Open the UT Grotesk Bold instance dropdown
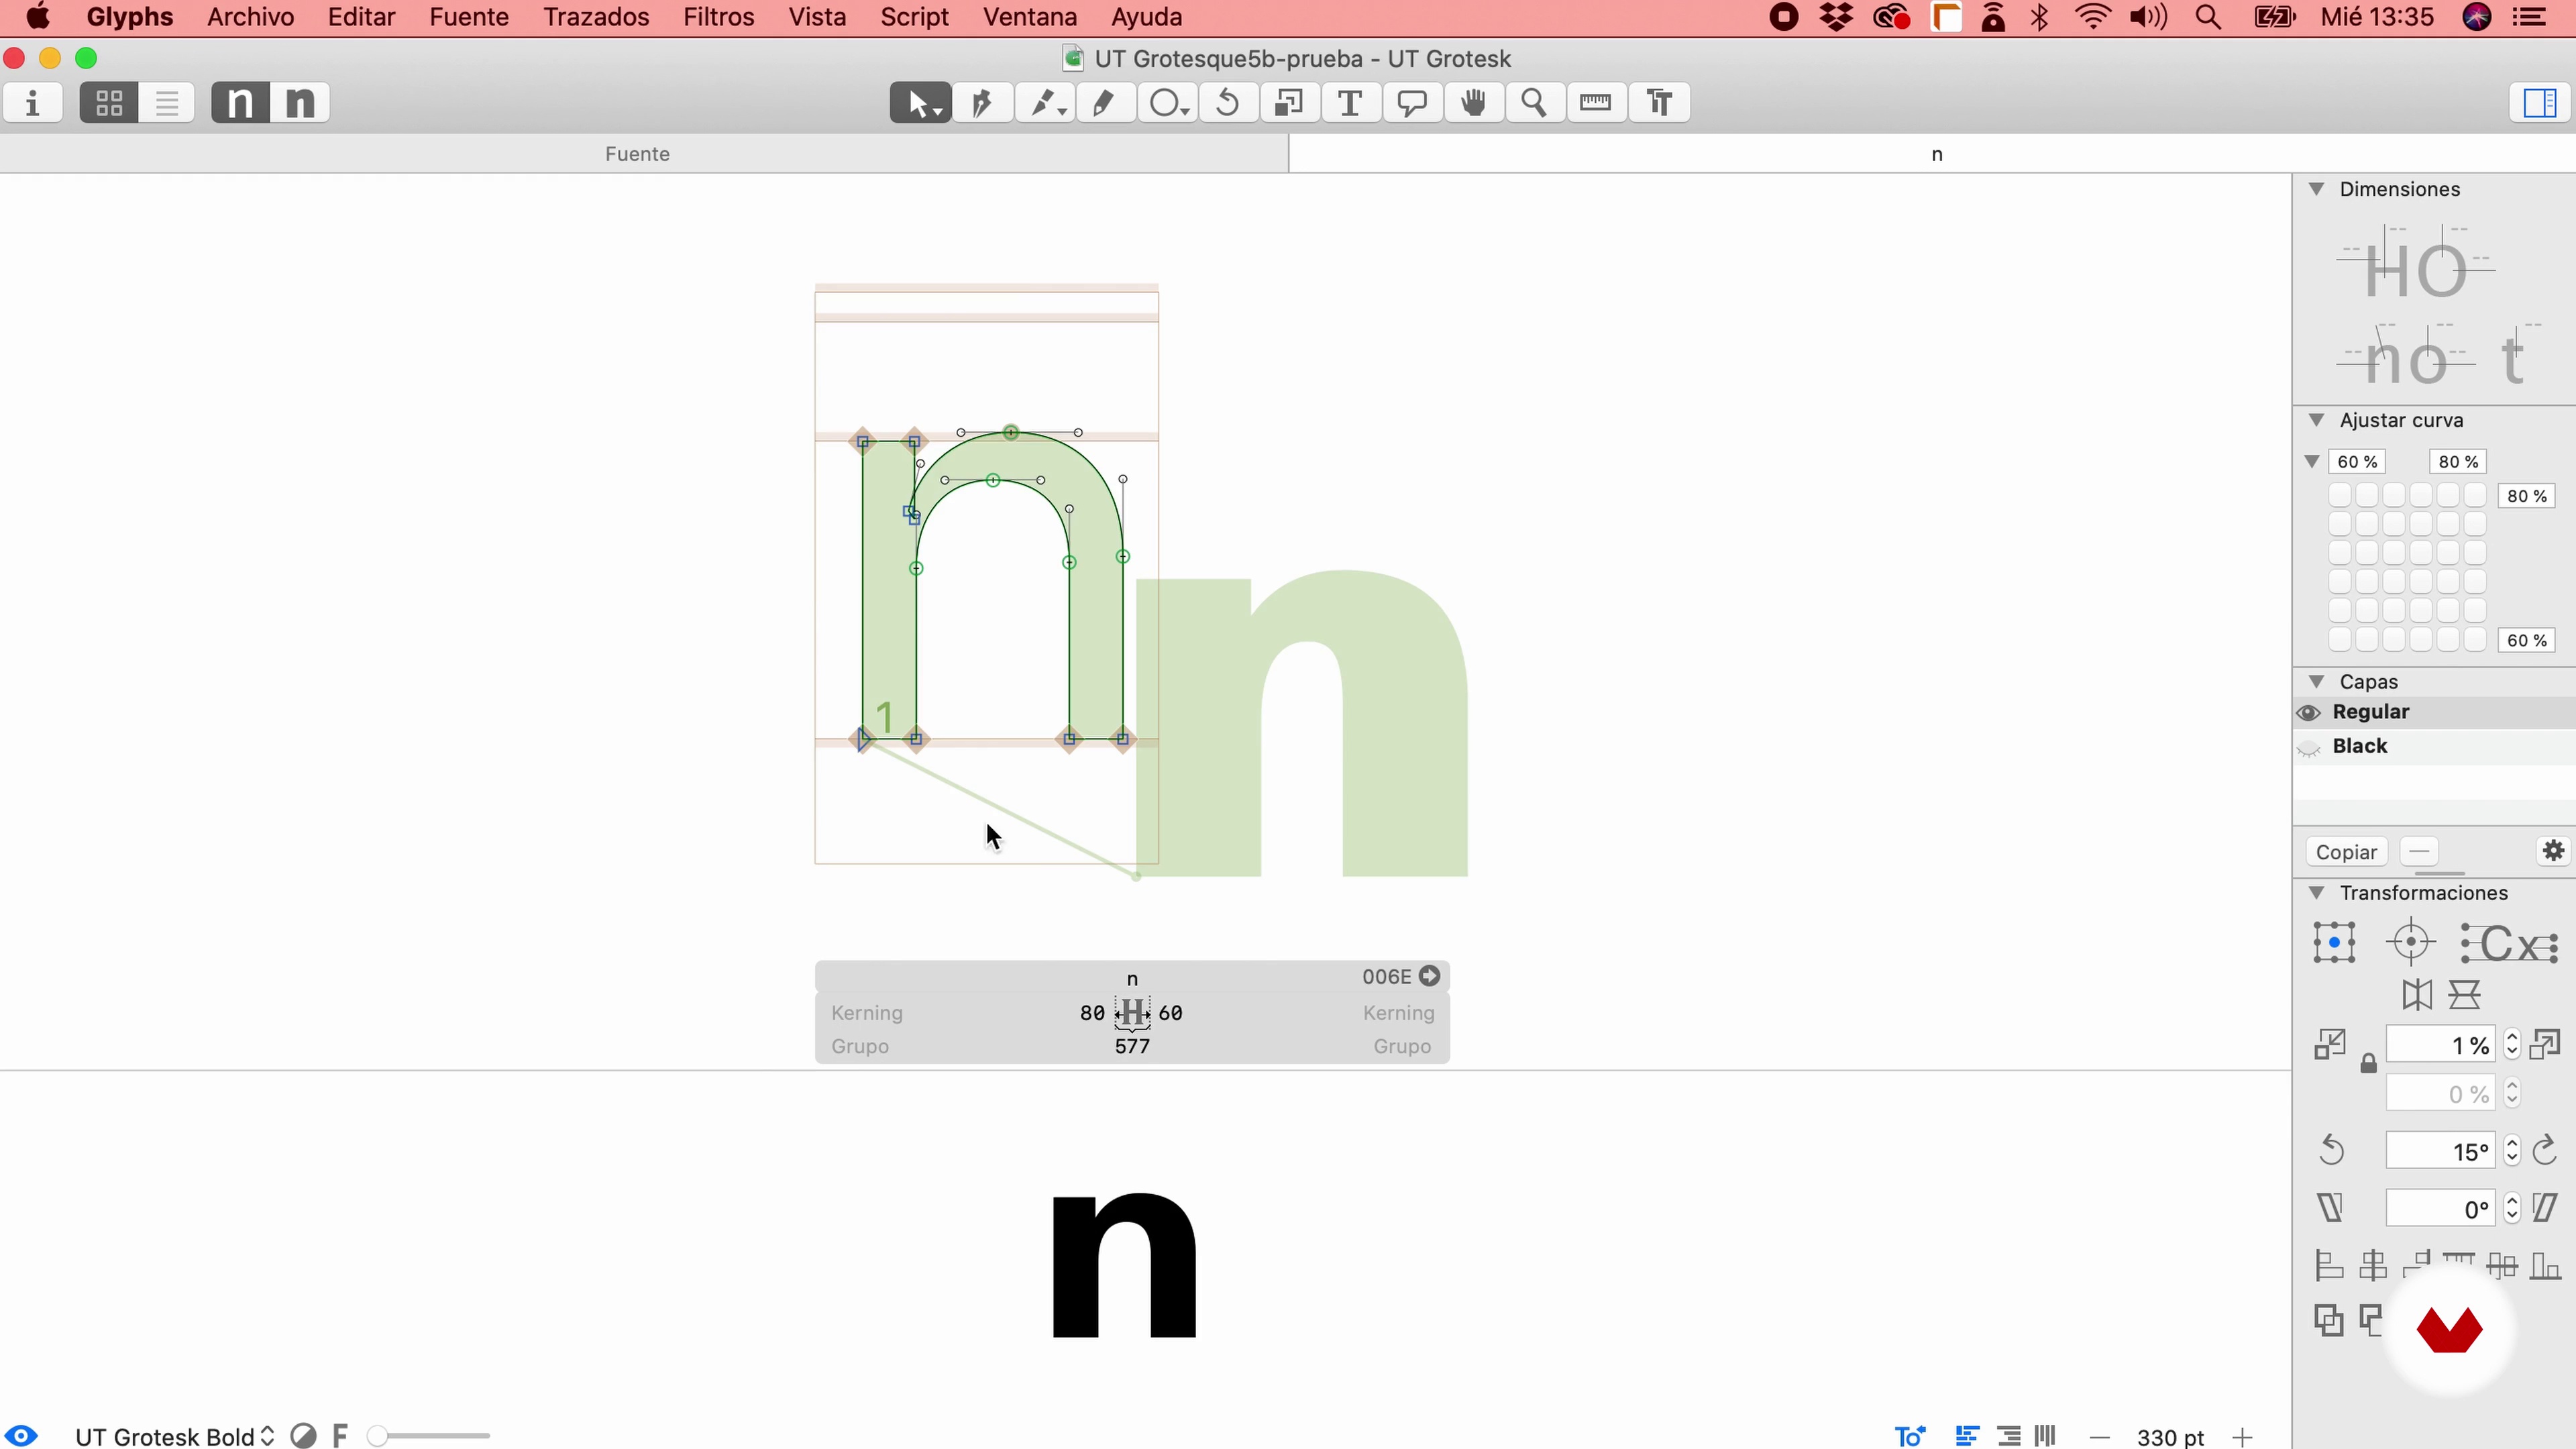Screen dimensions: 2576x1449 pyautogui.click(x=174, y=1436)
